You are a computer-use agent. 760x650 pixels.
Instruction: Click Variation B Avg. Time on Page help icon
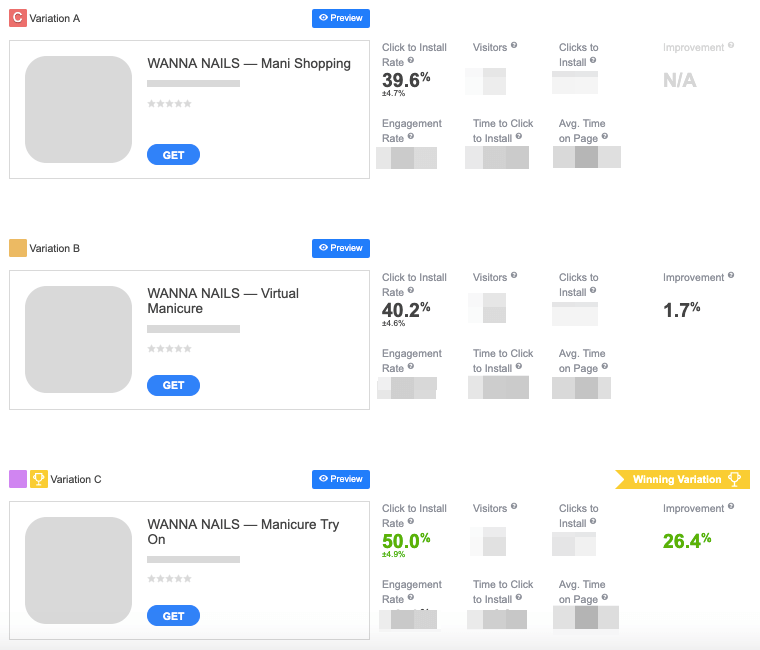(x=604, y=366)
